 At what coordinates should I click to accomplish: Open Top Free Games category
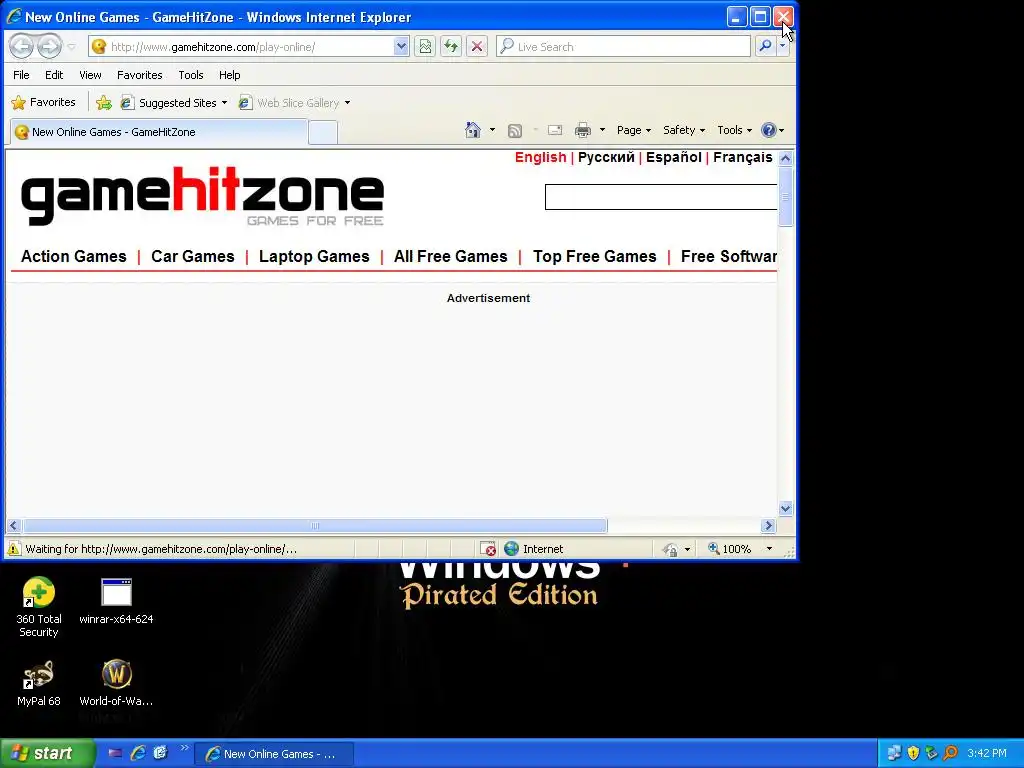click(x=594, y=256)
